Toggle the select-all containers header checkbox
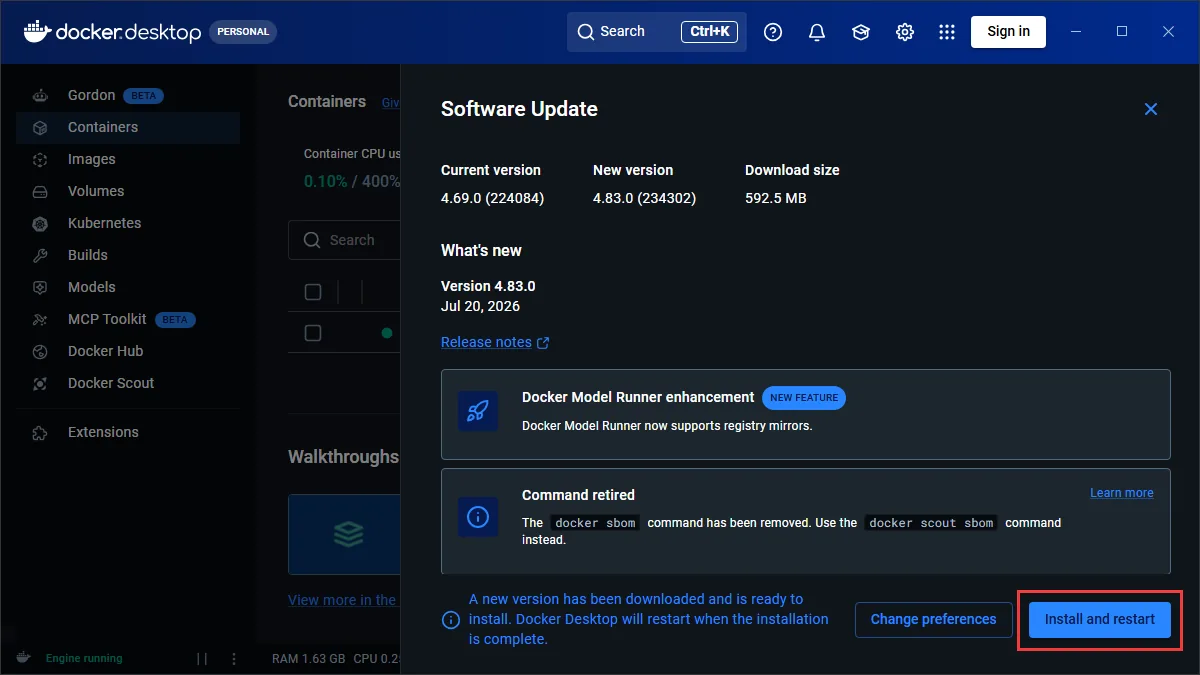Screen dimensions: 1200x675 [x=313, y=292]
